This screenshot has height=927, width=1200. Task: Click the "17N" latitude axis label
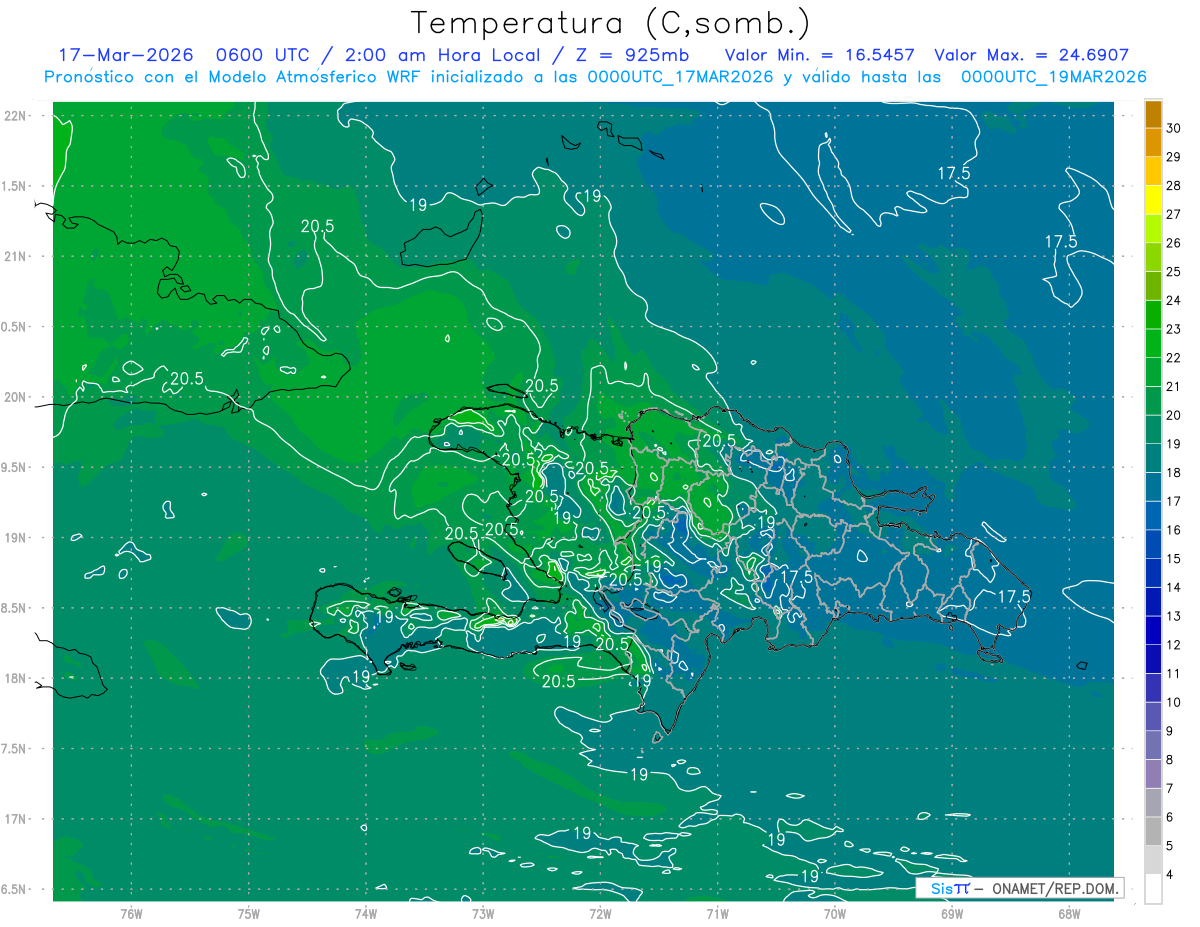[x=16, y=819]
